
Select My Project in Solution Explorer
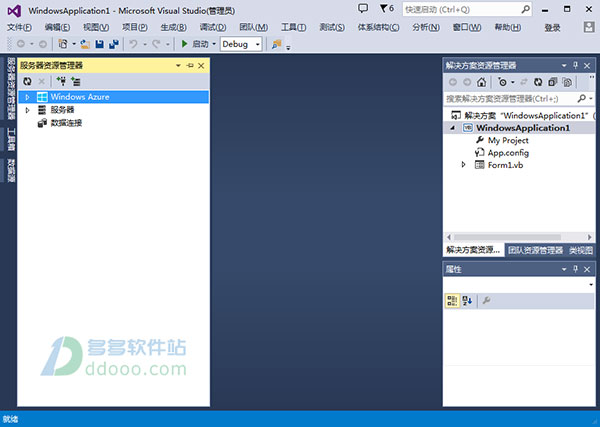pyautogui.click(x=508, y=140)
